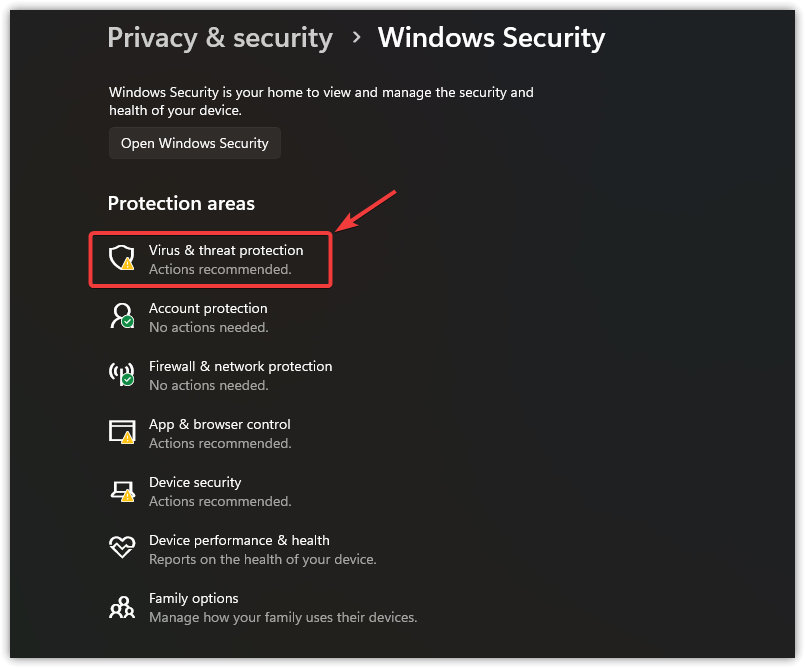Click the Open Windows Security button
Screen dimensions: 805x668
tap(194, 143)
